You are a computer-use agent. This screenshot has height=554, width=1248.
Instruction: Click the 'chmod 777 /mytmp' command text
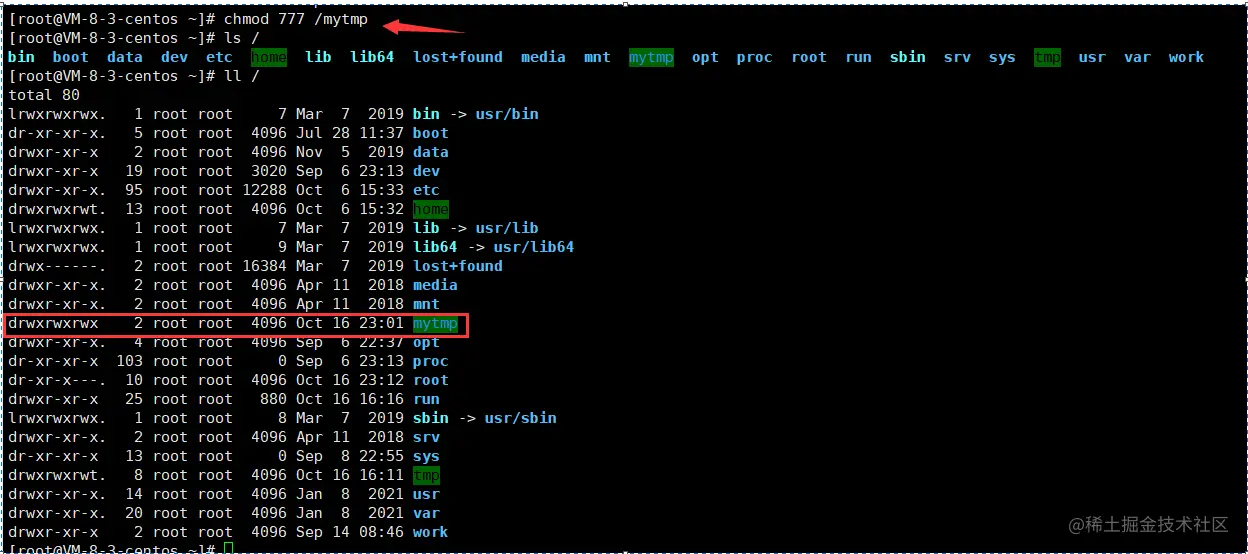296,19
